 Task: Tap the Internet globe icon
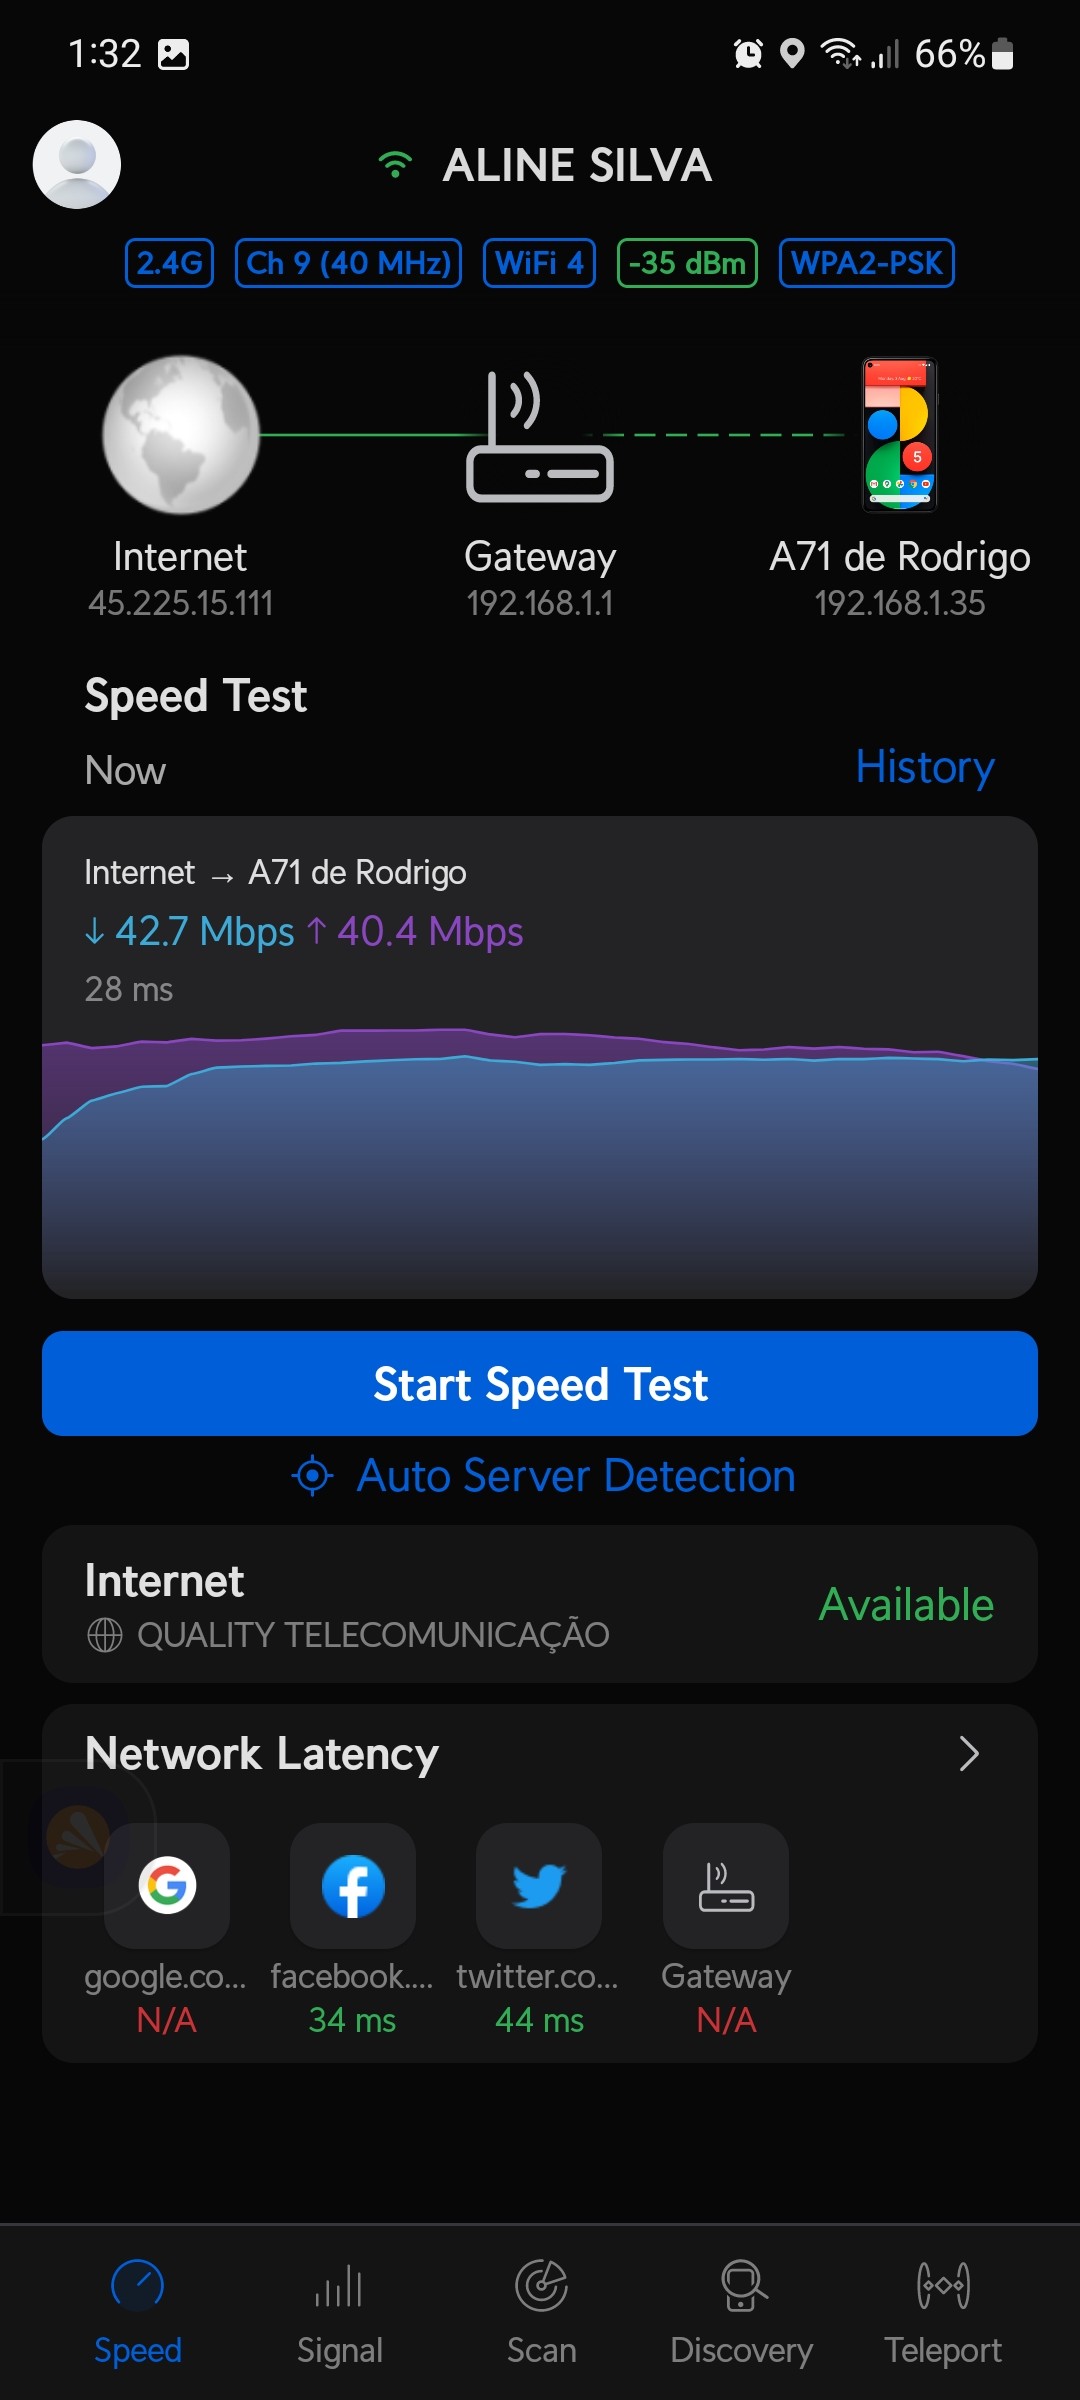click(x=181, y=435)
